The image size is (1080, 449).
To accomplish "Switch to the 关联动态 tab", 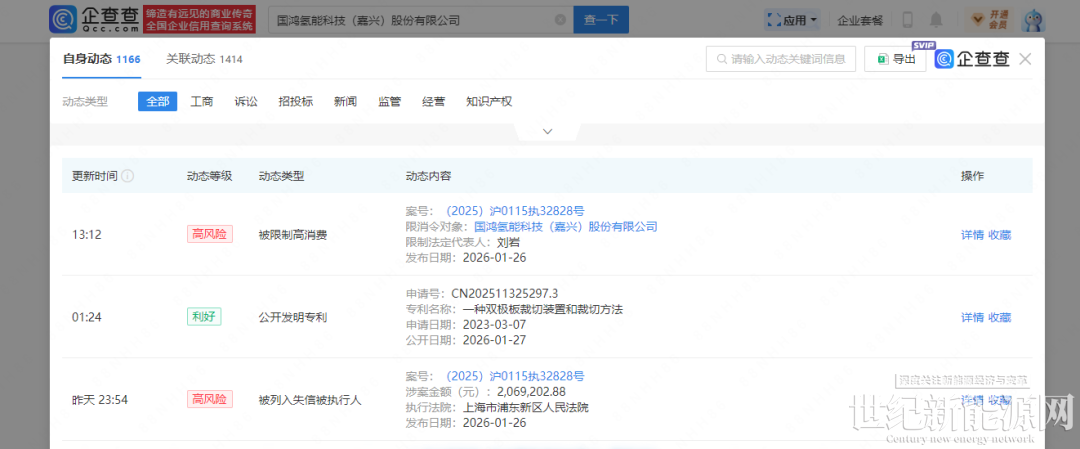I will point(204,59).
